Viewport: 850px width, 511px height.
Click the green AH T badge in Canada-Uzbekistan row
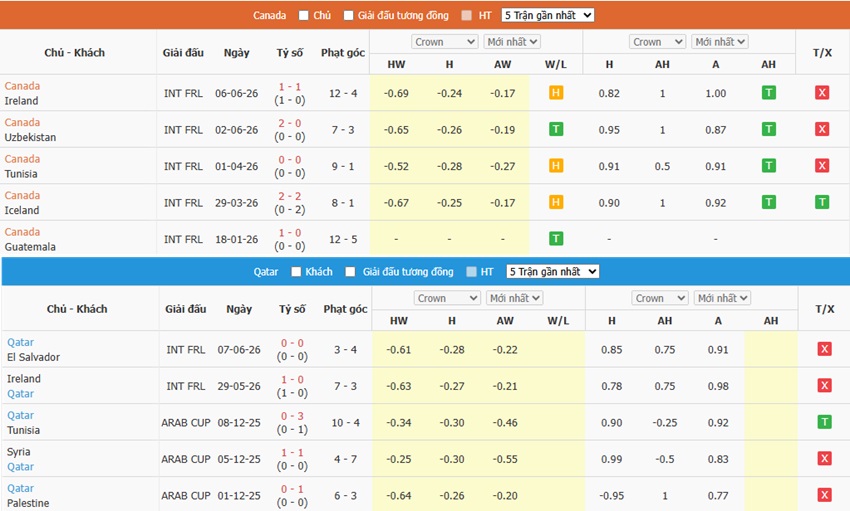click(768, 129)
